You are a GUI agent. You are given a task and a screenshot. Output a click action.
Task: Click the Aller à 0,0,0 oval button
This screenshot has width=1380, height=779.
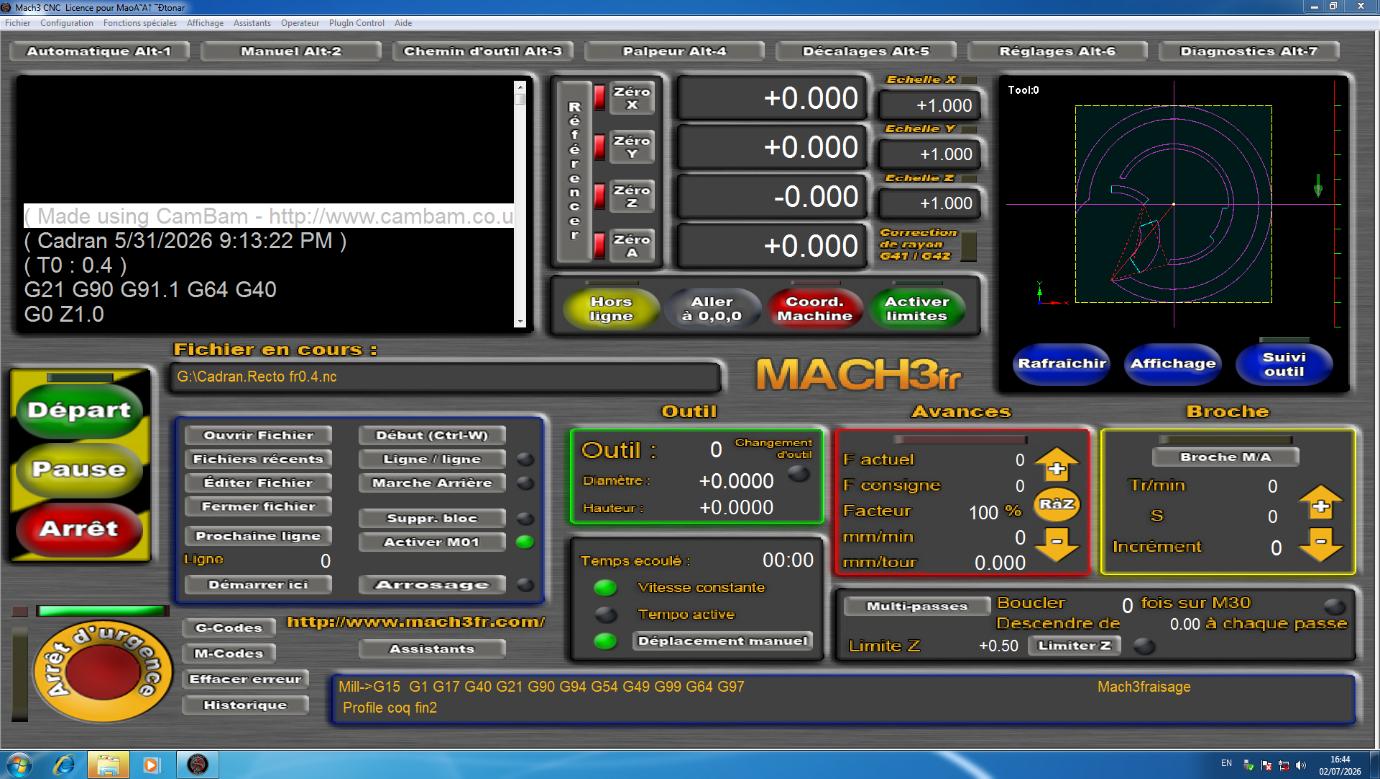pos(712,309)
